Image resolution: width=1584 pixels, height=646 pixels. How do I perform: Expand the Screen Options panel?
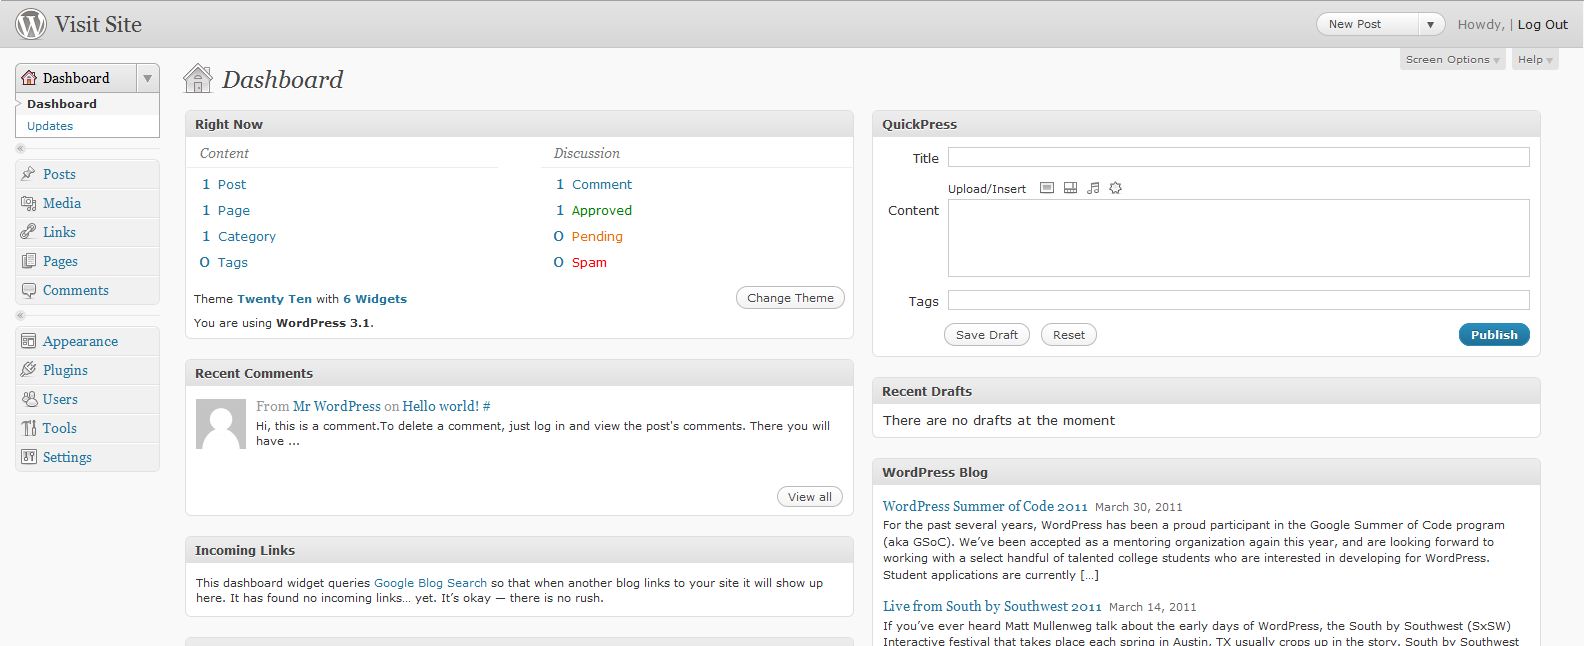point(1452,60)
